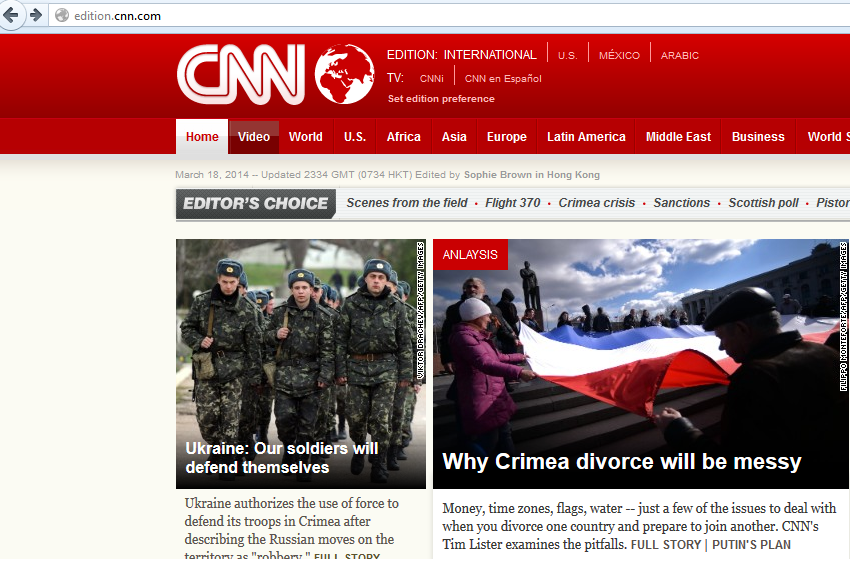The width and height of the screenshot is (850, 566).
Task: Click the globe icon in address bar
Action: click(62, 16)
